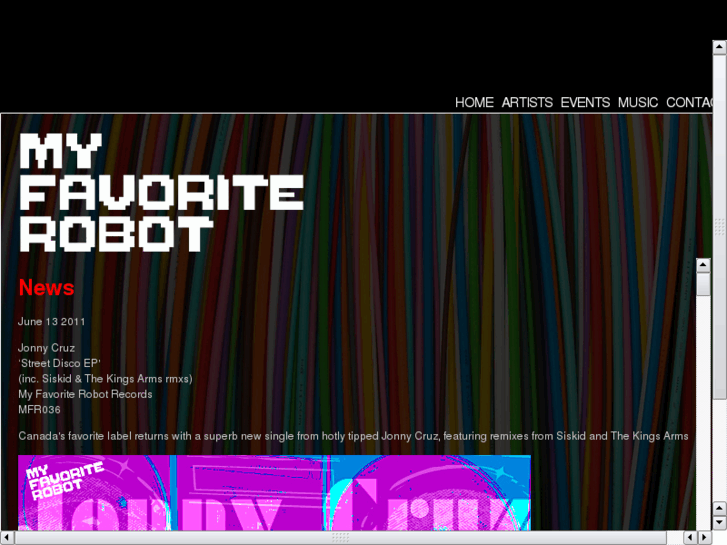727x545 pixels.
Task: Open the ARTISTS navigation link
Action: (x=527, y=103)
